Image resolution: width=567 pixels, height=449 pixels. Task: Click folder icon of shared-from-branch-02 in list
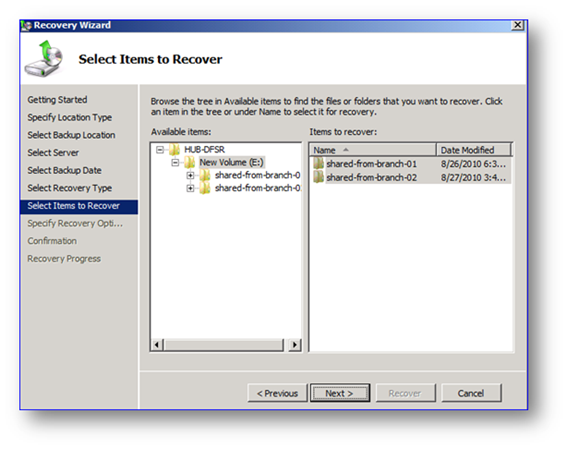pos(319,177)
